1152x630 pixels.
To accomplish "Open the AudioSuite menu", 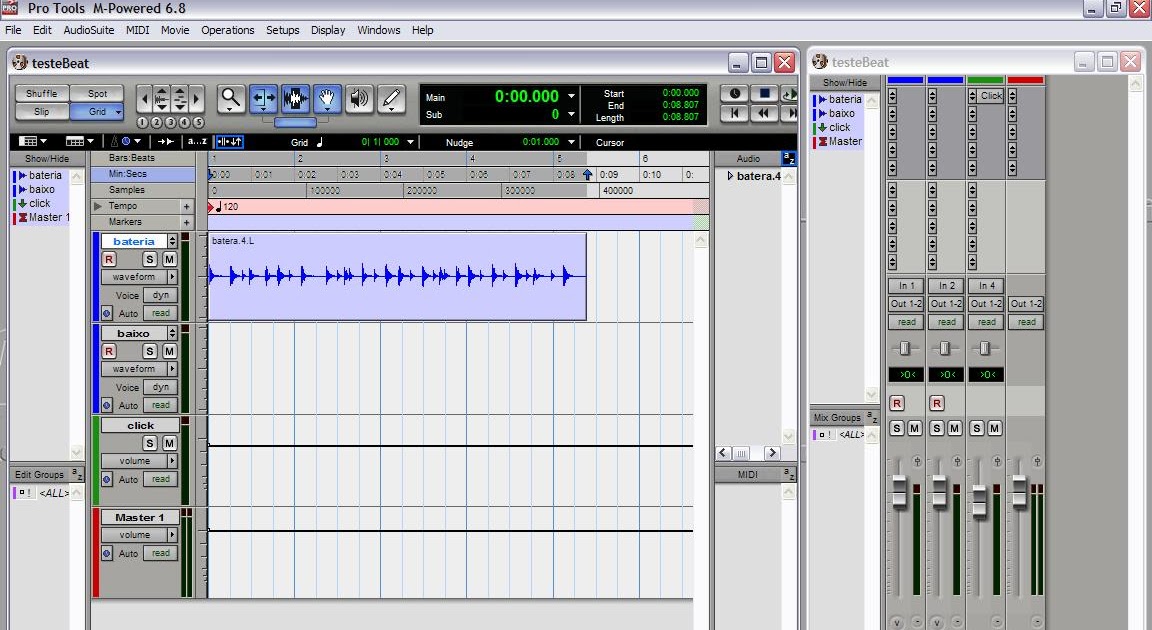I will (89, 30).
